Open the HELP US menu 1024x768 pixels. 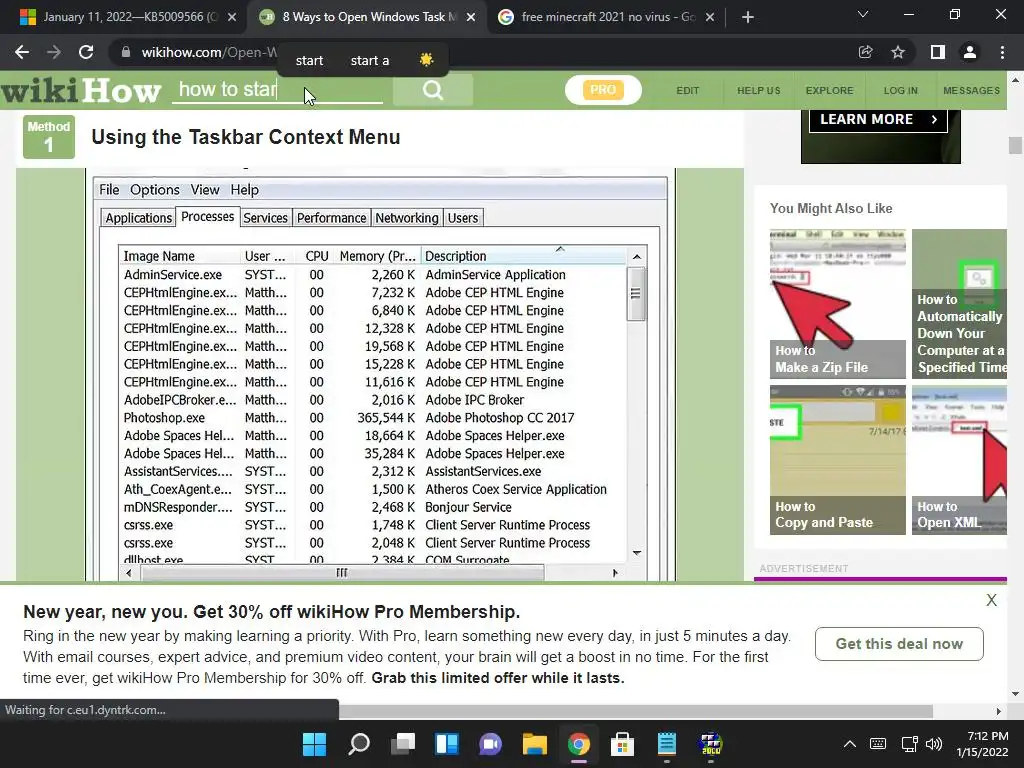coord(759,91)
